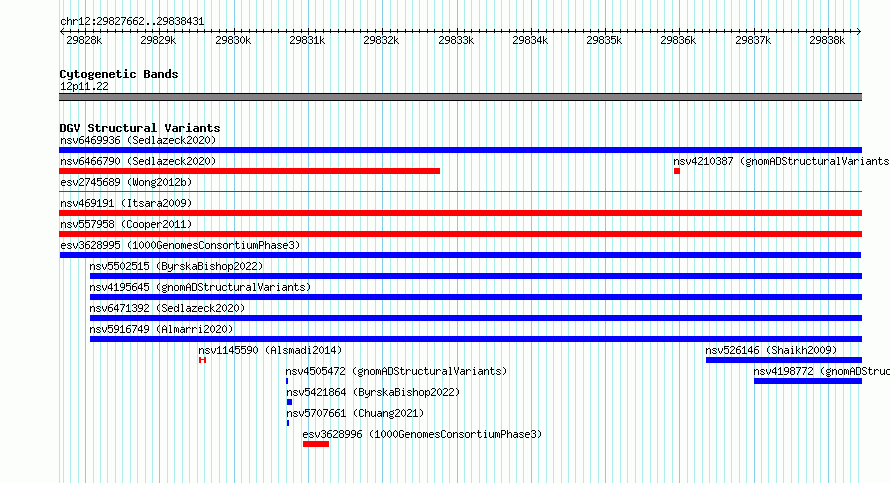Open nsv6471392 (Sedlazeck2020) variant
Screen dimensions: 890x483
(x=167, y=308)
